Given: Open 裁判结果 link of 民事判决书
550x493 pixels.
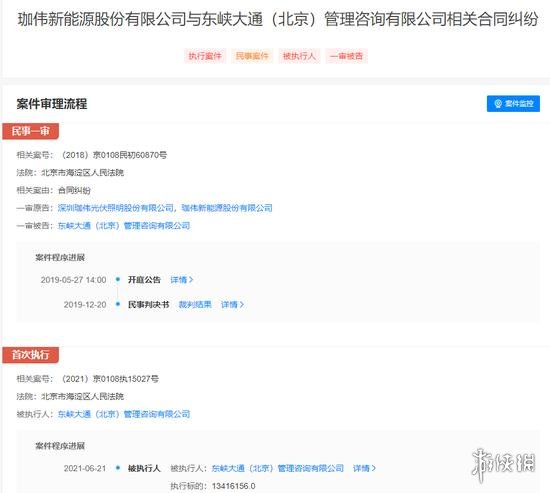Looking at the screenshot, I should pyautogui.click(x=195, y=304).
